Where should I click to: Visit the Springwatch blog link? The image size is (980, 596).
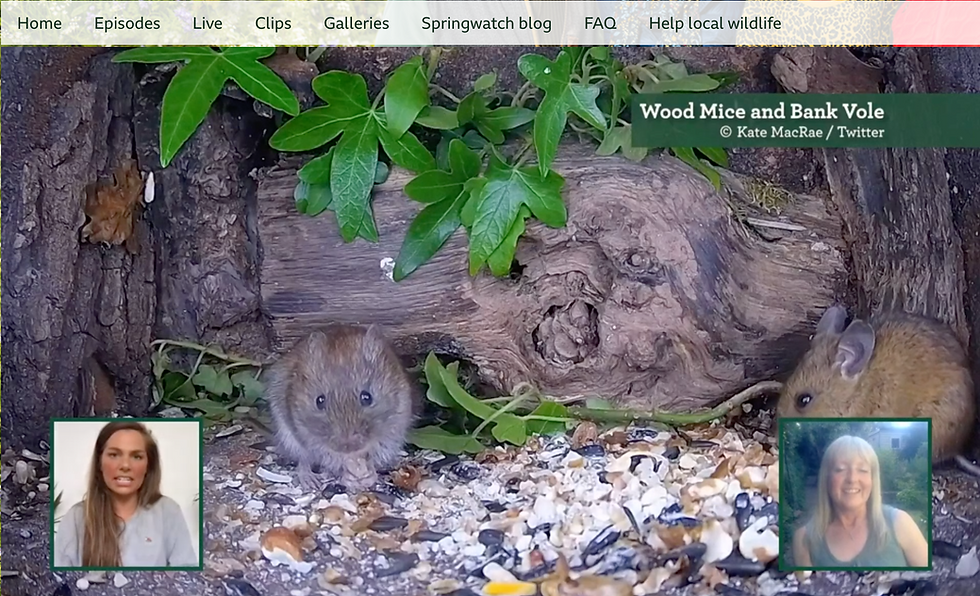(486, 24)
